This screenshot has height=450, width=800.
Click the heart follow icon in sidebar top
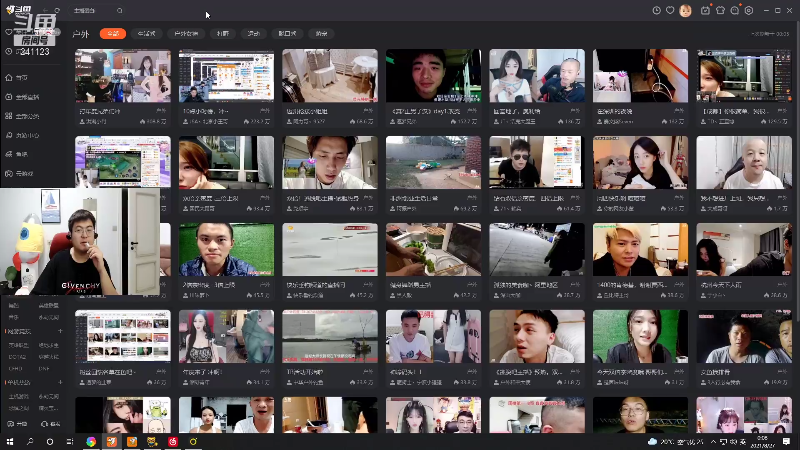click(x=8, y=32)
